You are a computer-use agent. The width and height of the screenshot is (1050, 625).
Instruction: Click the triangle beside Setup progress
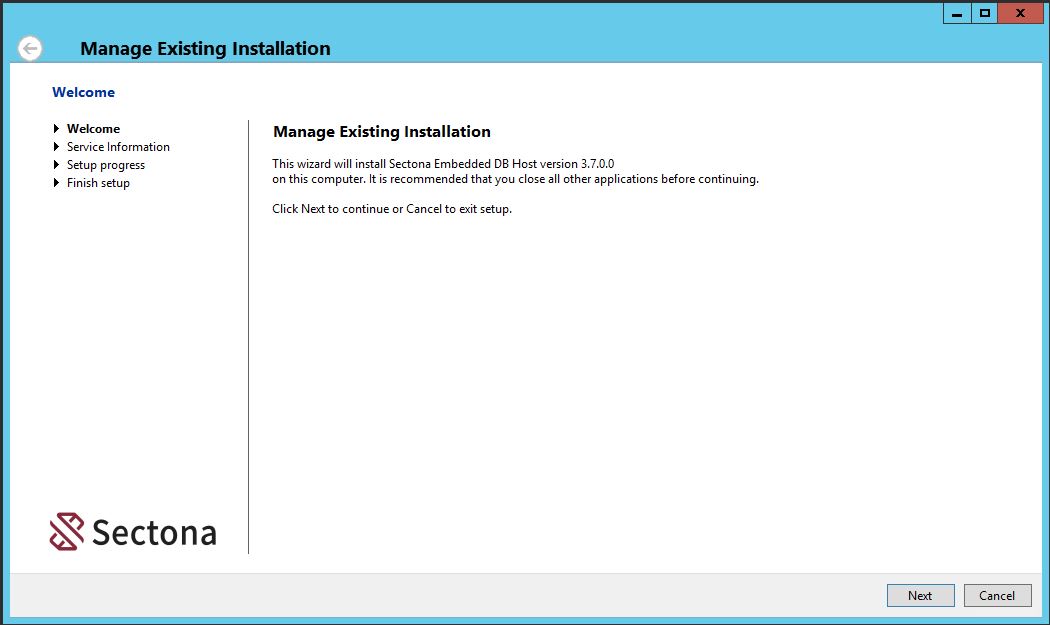click(57, 165)
